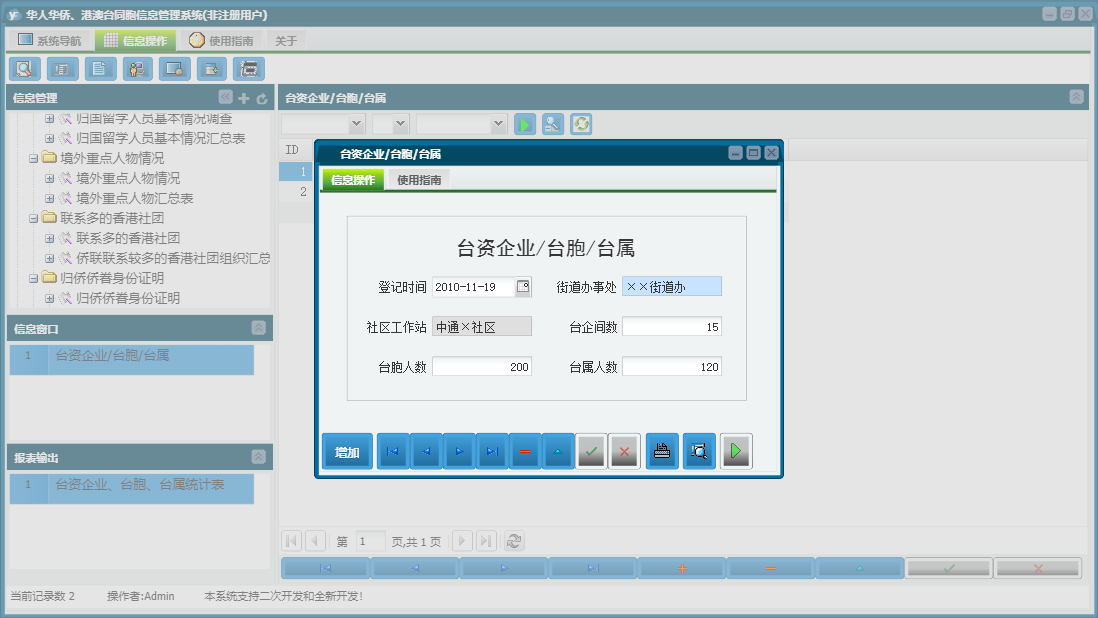Click the monitor with globe toolbar icon
Image resolution: width=1098 pixels, height=618 pixels.
pos(174,69)
